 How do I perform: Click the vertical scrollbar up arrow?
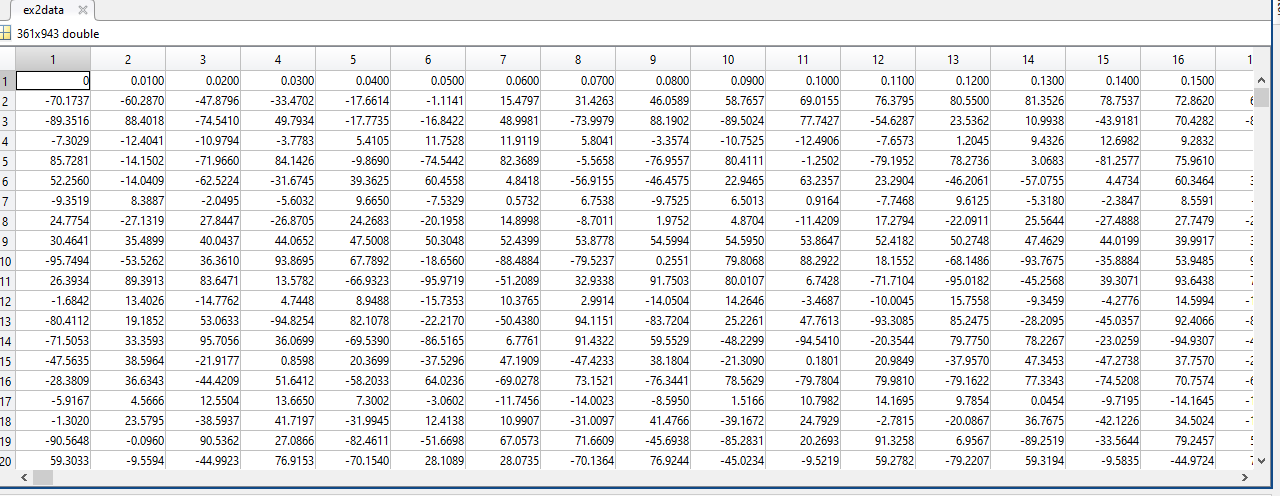coord(1262,80)
